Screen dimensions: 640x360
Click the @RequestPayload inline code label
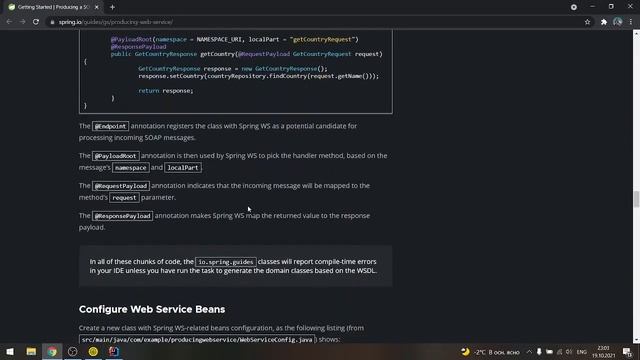tap(121, 186)
